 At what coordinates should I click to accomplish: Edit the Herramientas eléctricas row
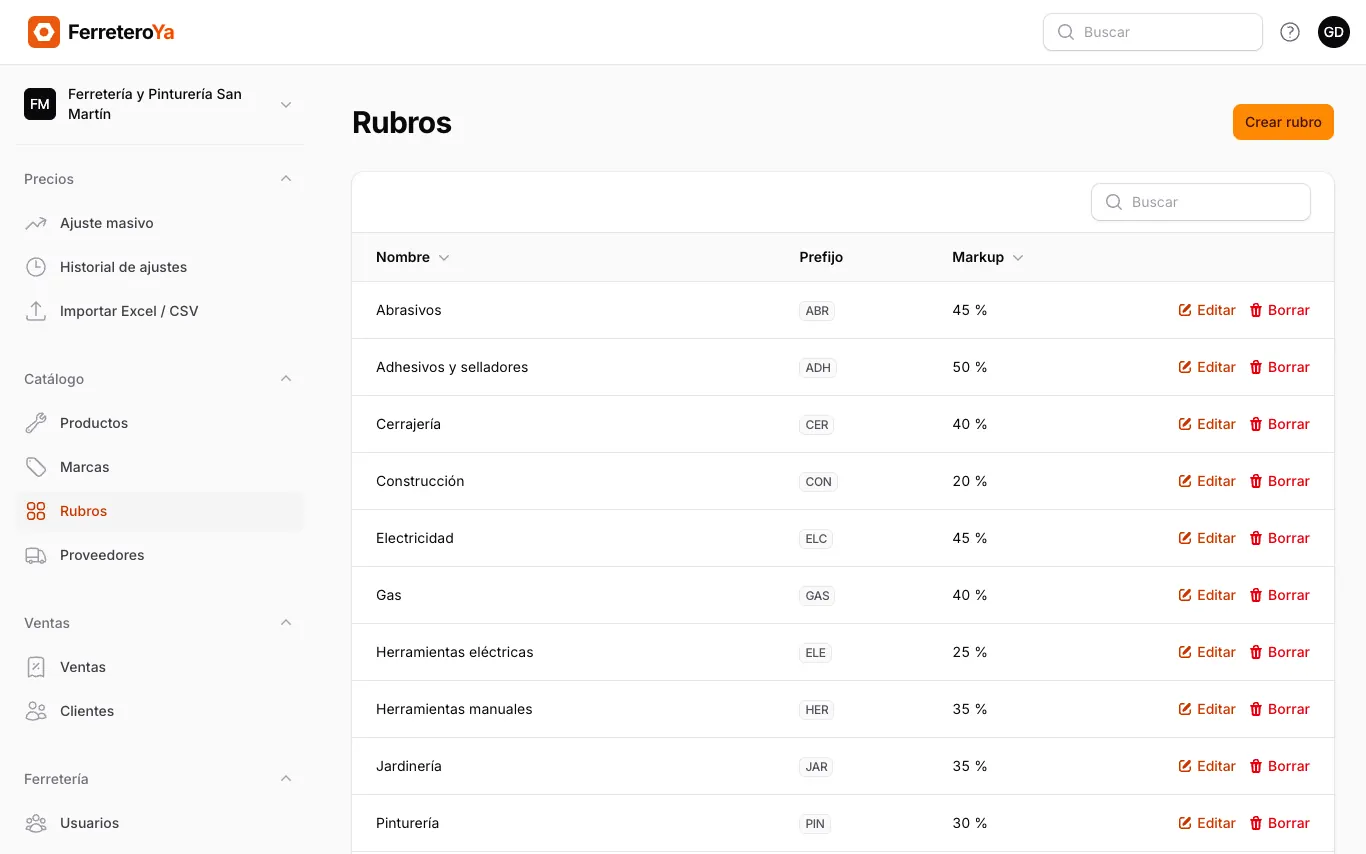(x=1207, y=652)
